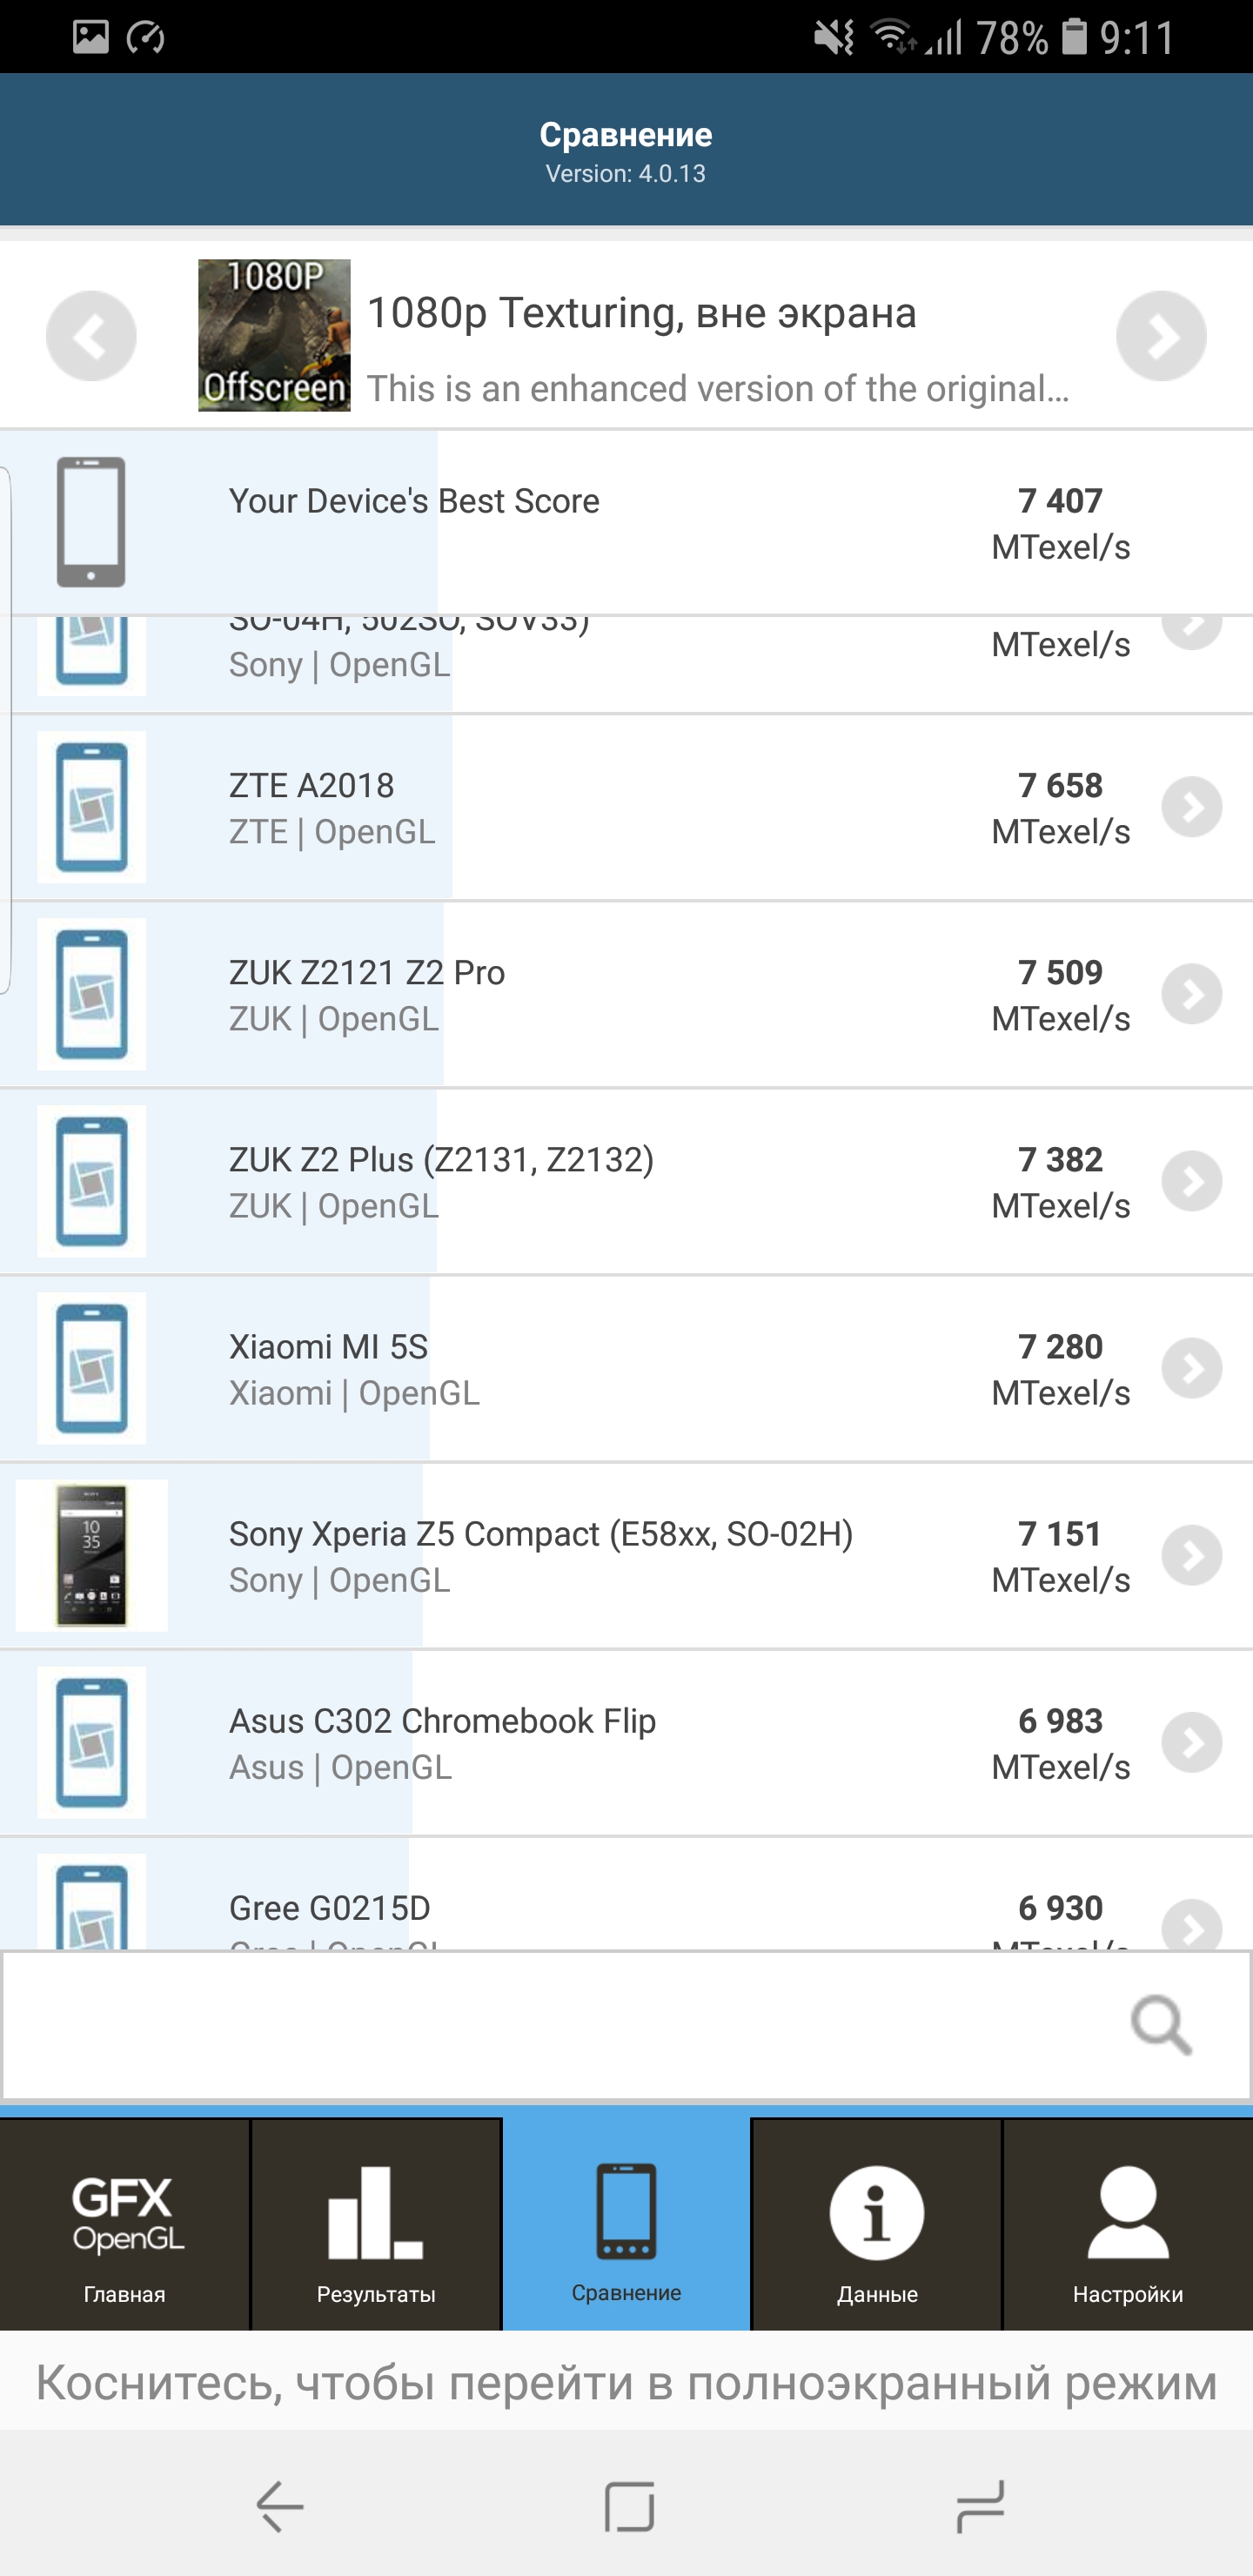Tap the search magnifier icon

(1160, 2025)
